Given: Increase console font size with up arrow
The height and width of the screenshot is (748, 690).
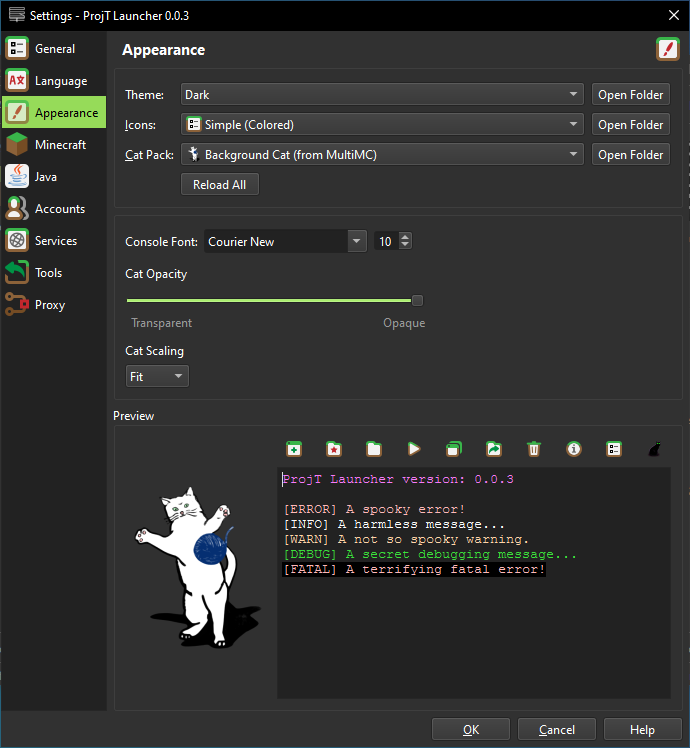Looking at the screenshot, I should (x=405, y=237).
